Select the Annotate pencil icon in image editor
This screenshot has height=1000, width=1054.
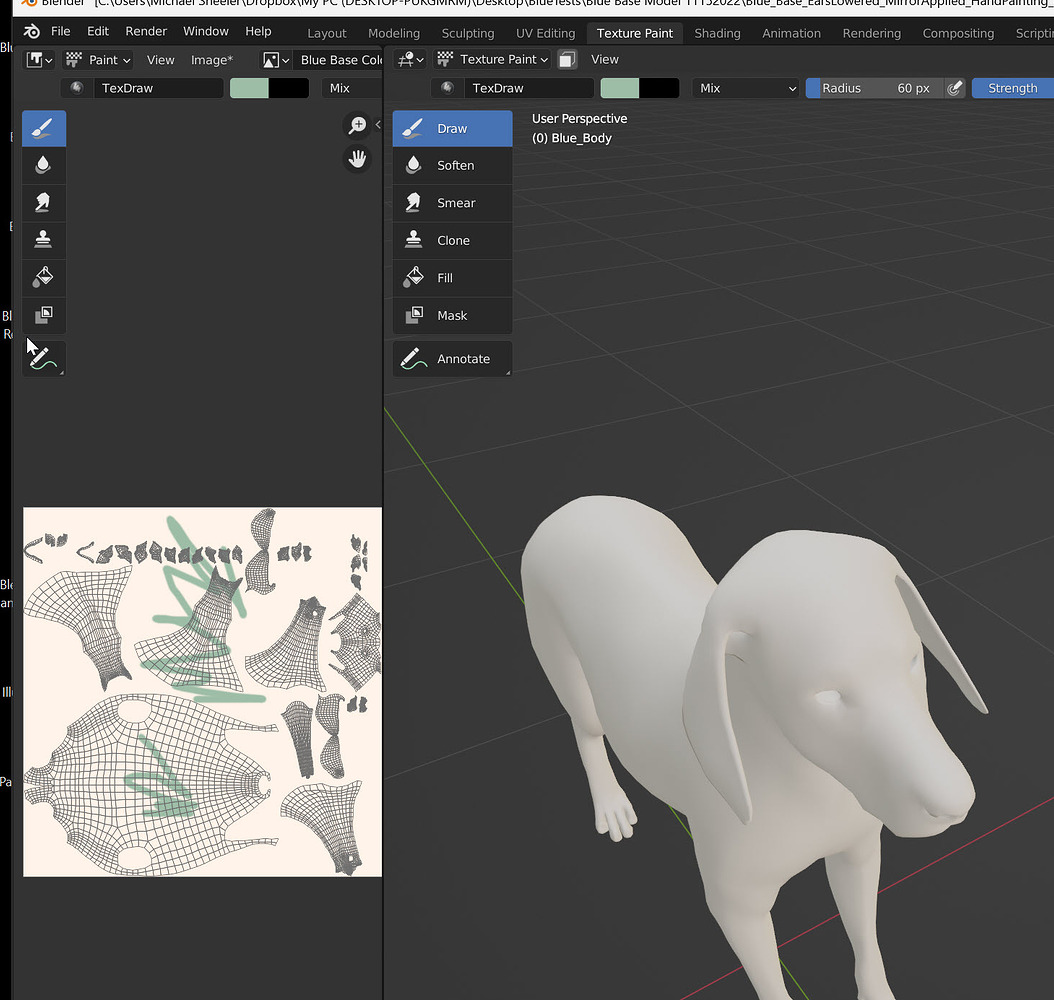tap(44, 358)
